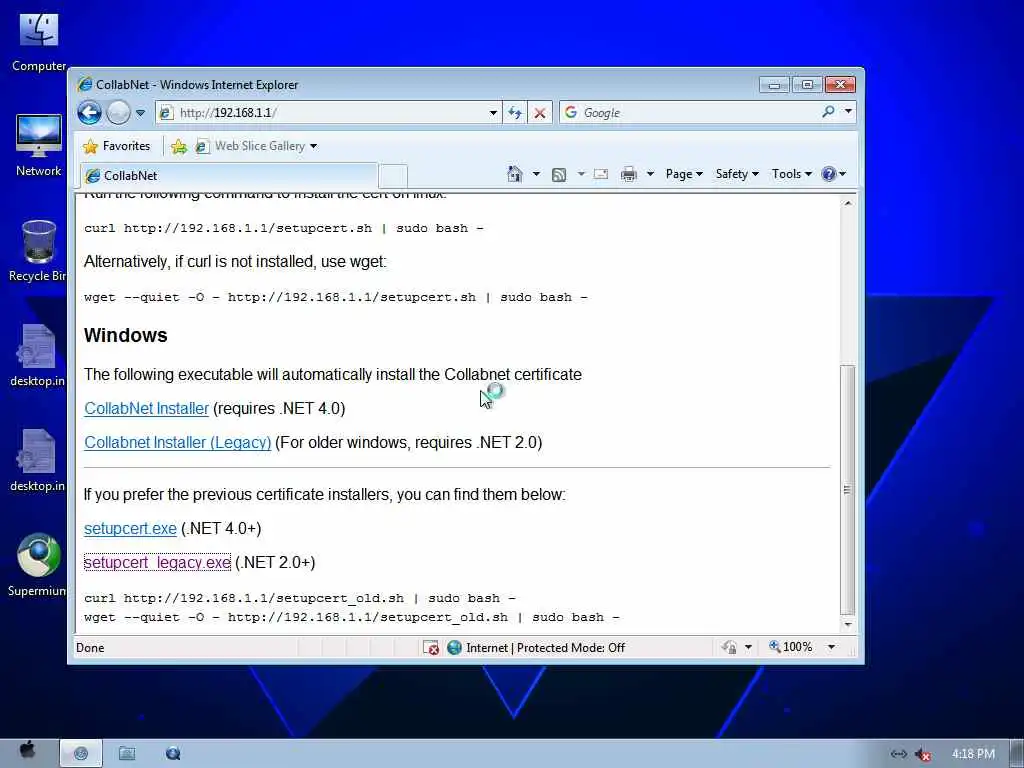Image resolution: width=1024 pixels, height=768 pixels.
Task: Expand the zoom level dropdown arrow
Action: coord(831,647)
